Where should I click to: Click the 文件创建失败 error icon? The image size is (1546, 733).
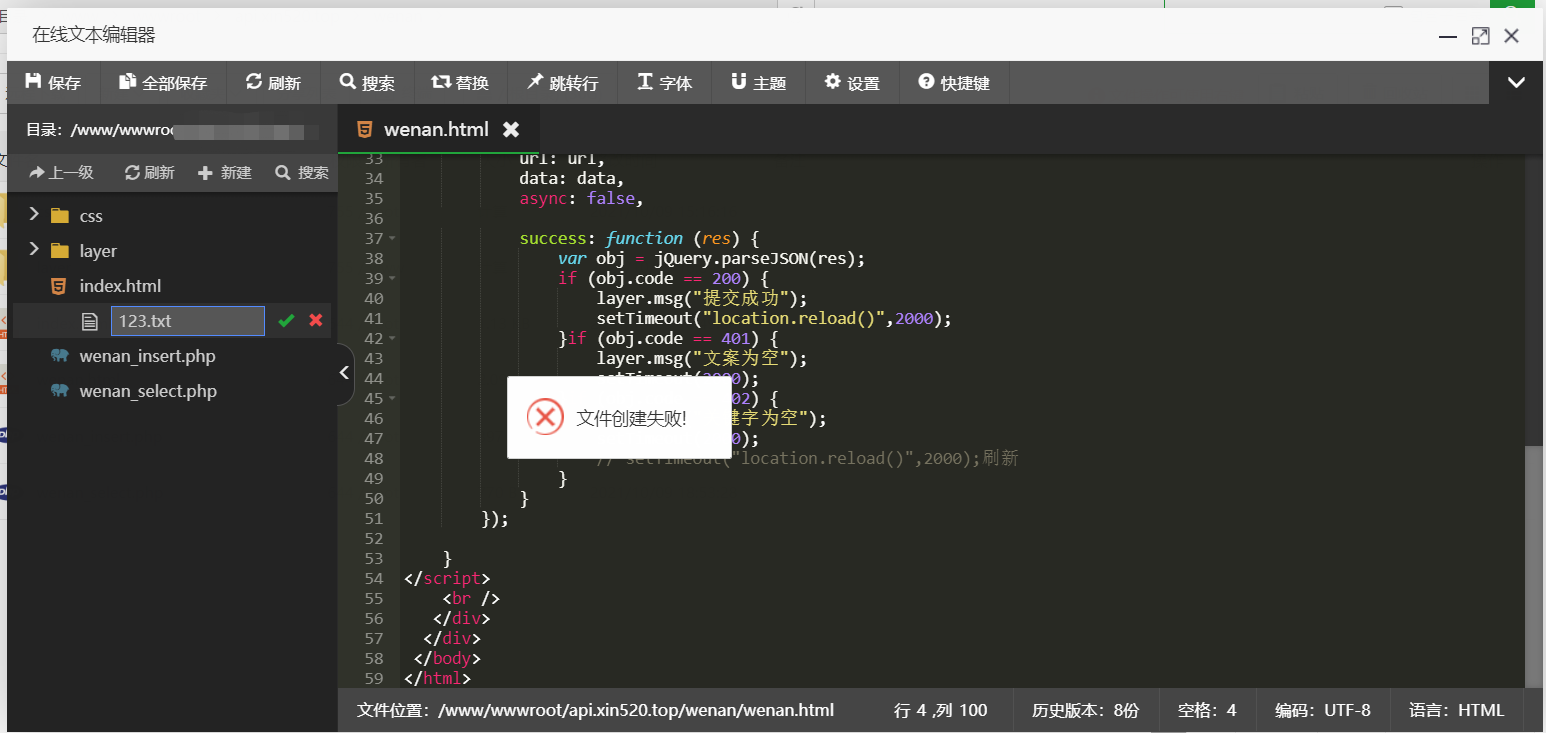point(545,418)
